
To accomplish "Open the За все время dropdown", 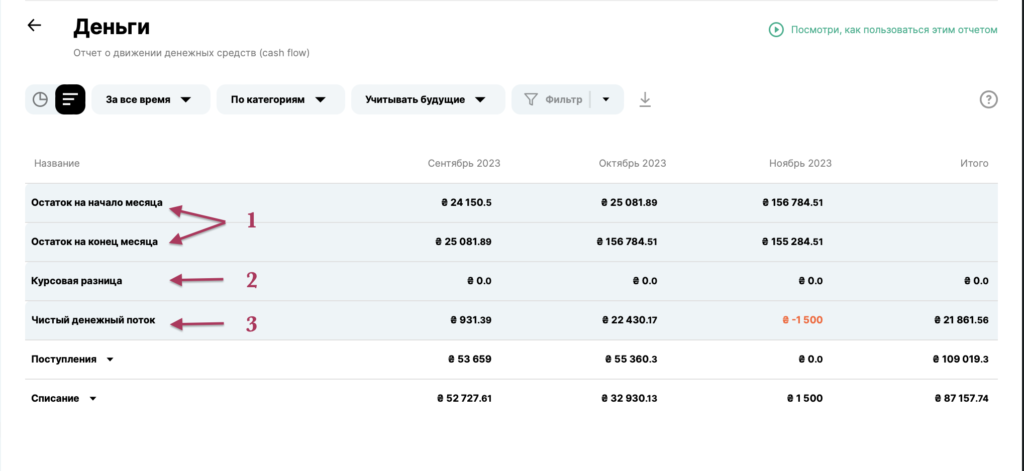I will (x=151, y=100).
